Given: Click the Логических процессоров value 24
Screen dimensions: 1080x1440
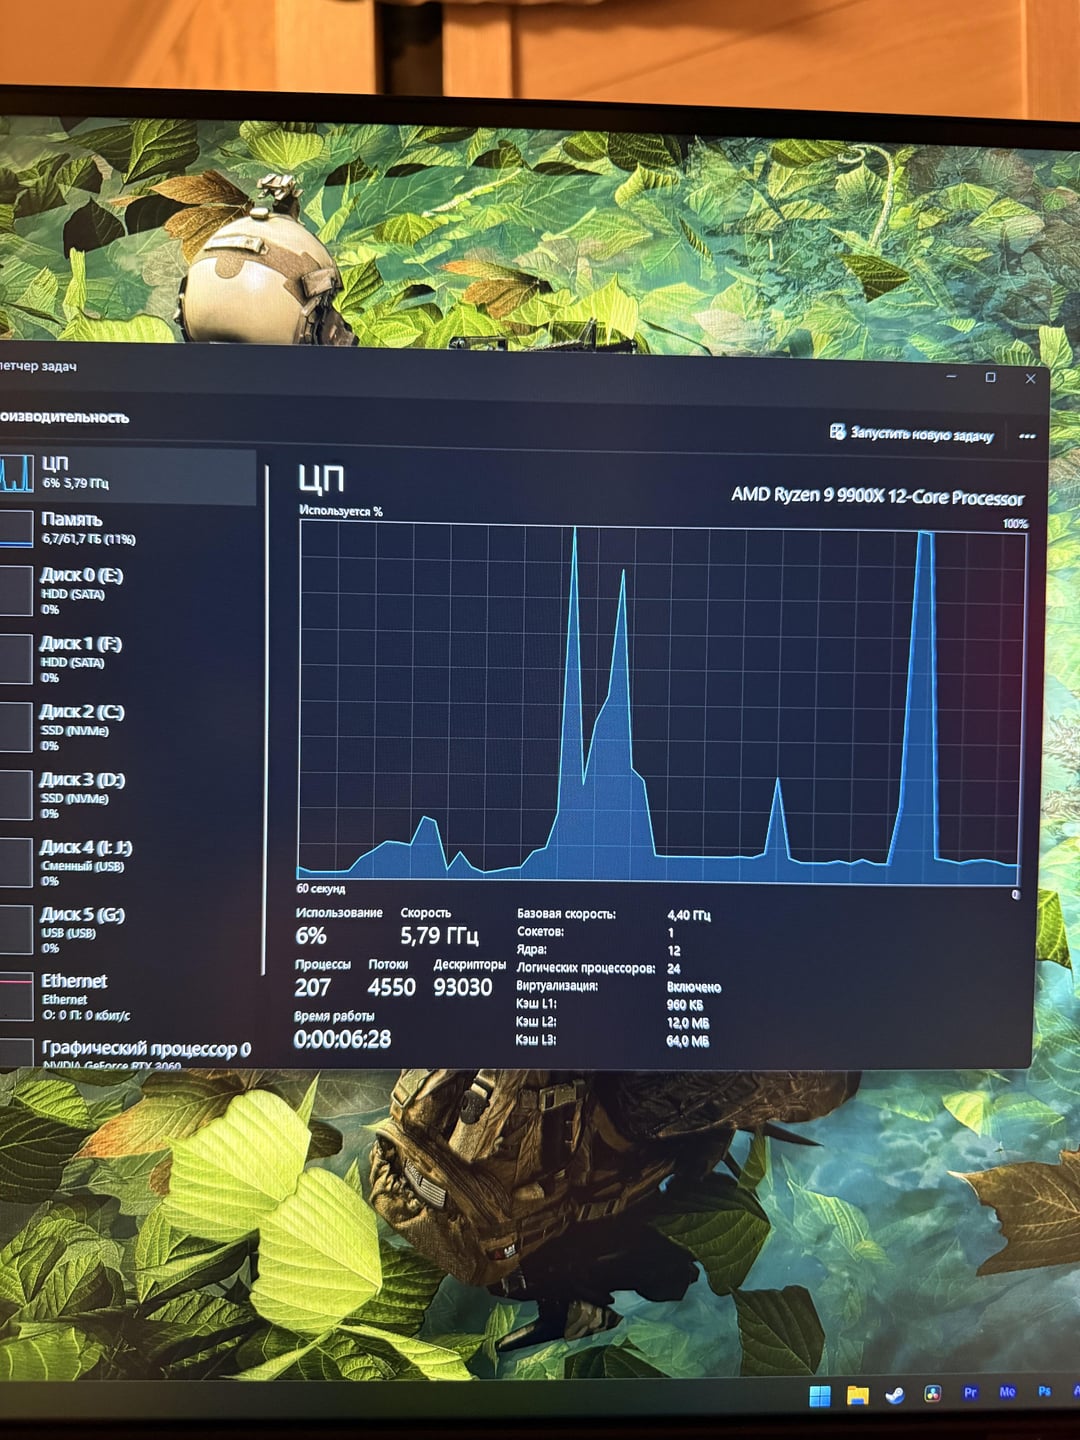Looking at the screenshot, I should pos(674,968).
